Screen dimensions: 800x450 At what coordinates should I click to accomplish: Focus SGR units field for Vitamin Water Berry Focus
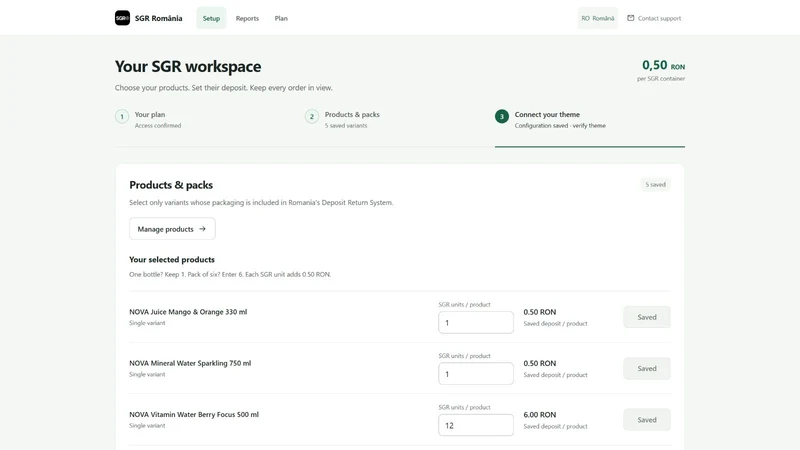(476, 425)
